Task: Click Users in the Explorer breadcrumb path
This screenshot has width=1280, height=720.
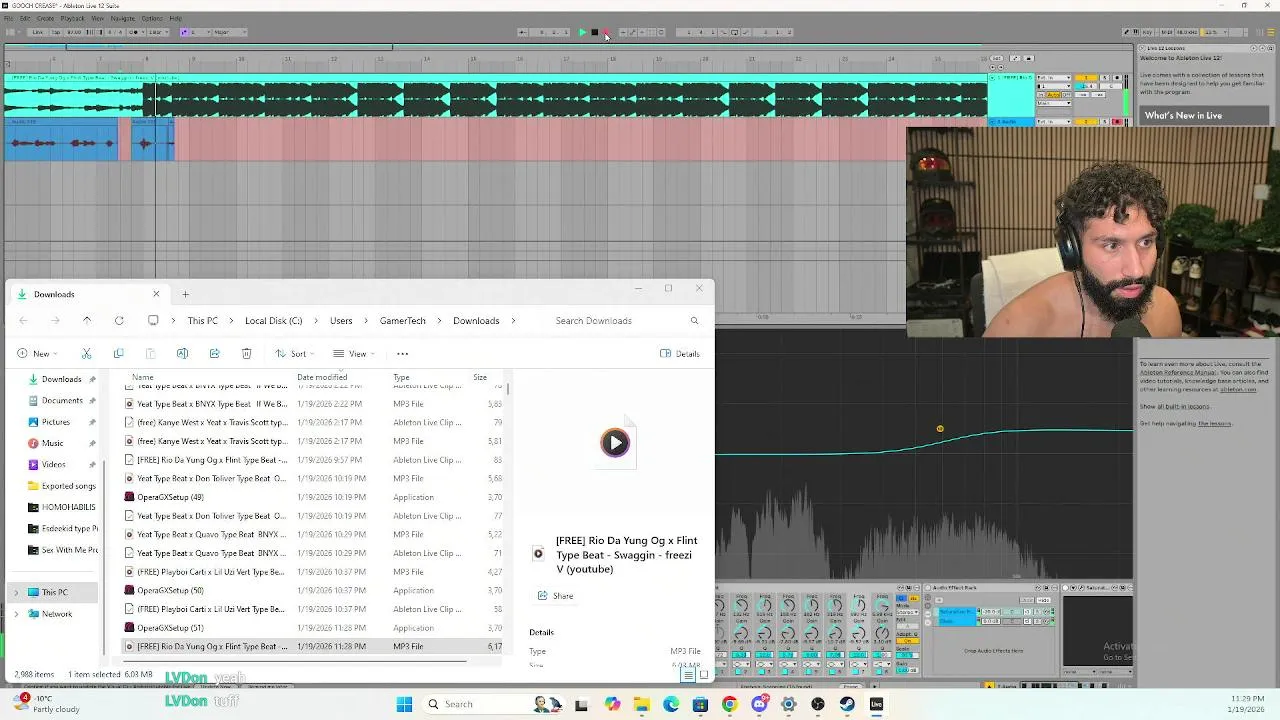Action: (341, 320)
